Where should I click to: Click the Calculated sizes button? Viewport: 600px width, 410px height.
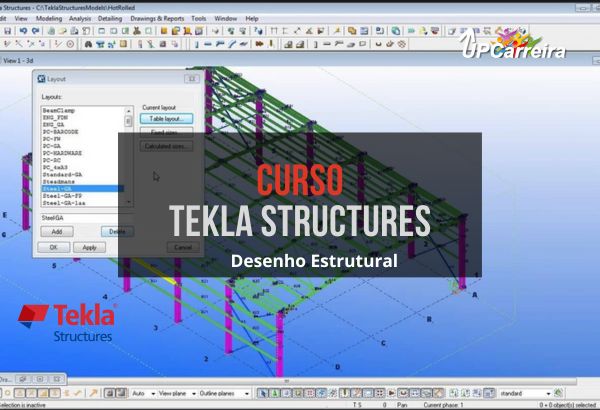pyautogui.click(x=166, y=146)
